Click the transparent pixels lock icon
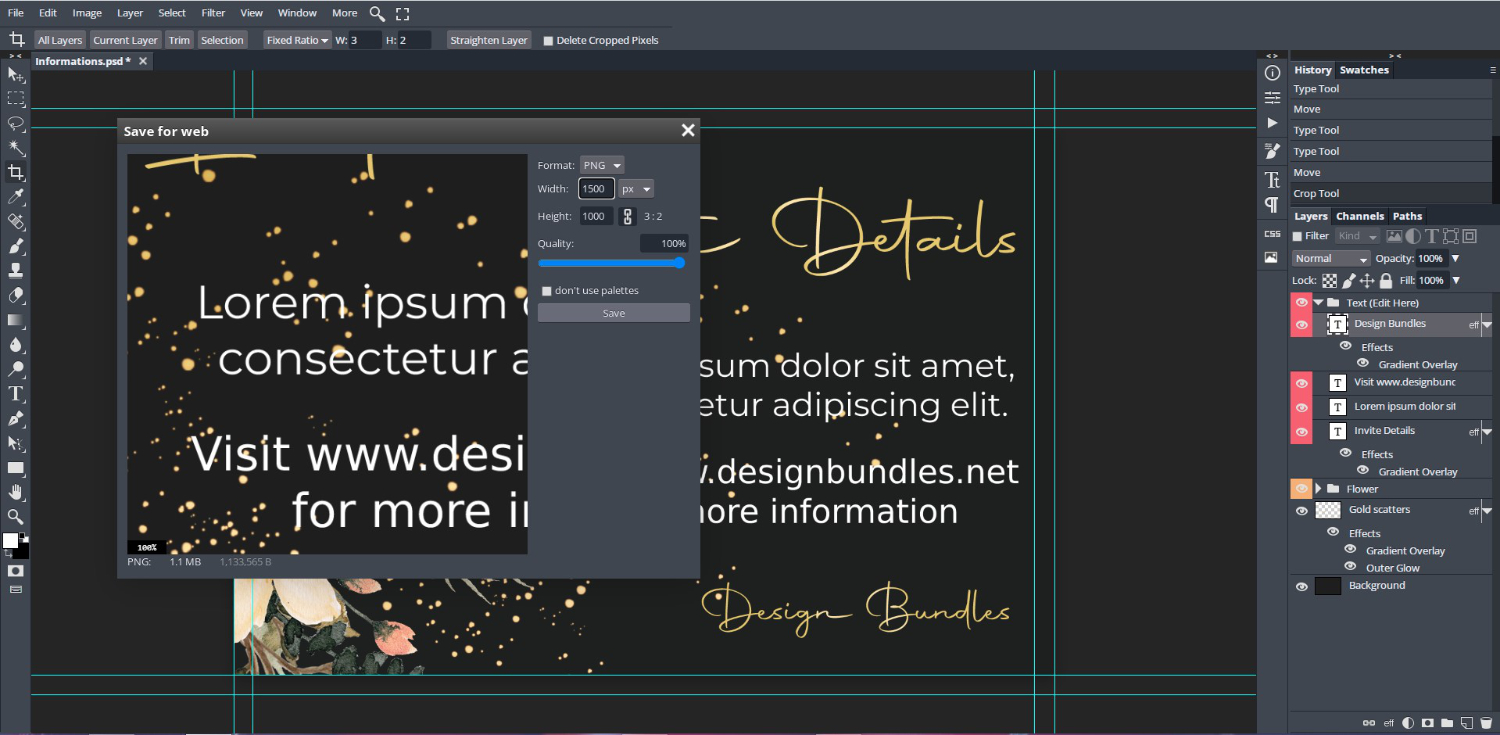The width and height of the screenshot is (1500, 735). click(x=1330, y=281)
